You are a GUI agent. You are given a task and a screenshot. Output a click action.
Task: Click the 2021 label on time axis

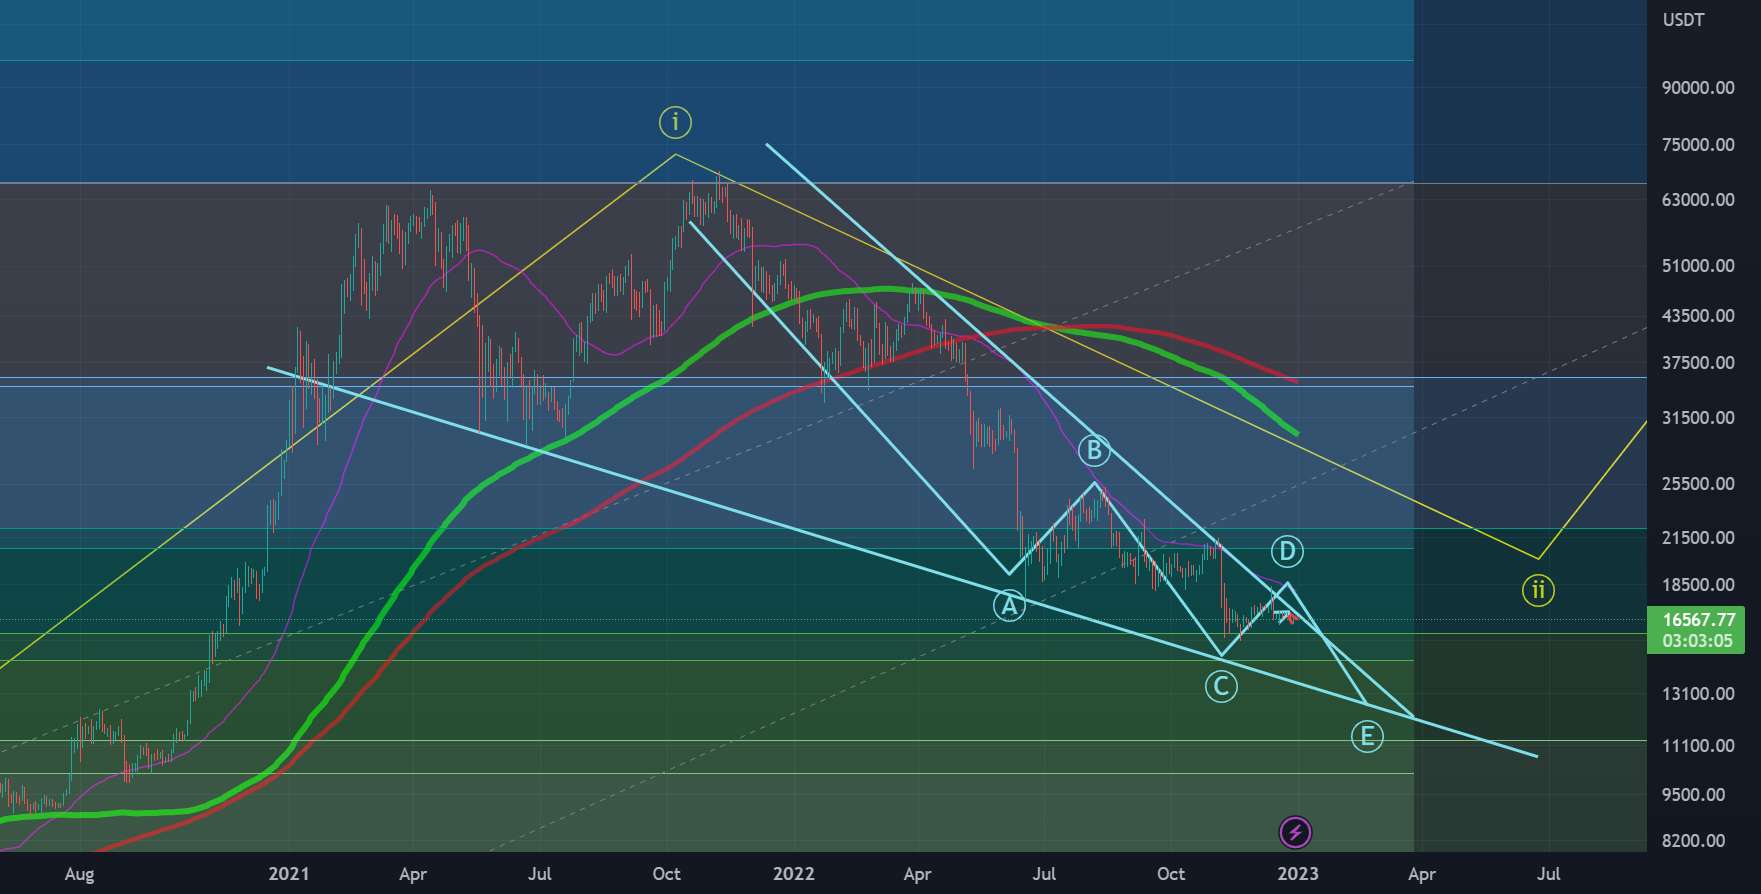point(289,874)
